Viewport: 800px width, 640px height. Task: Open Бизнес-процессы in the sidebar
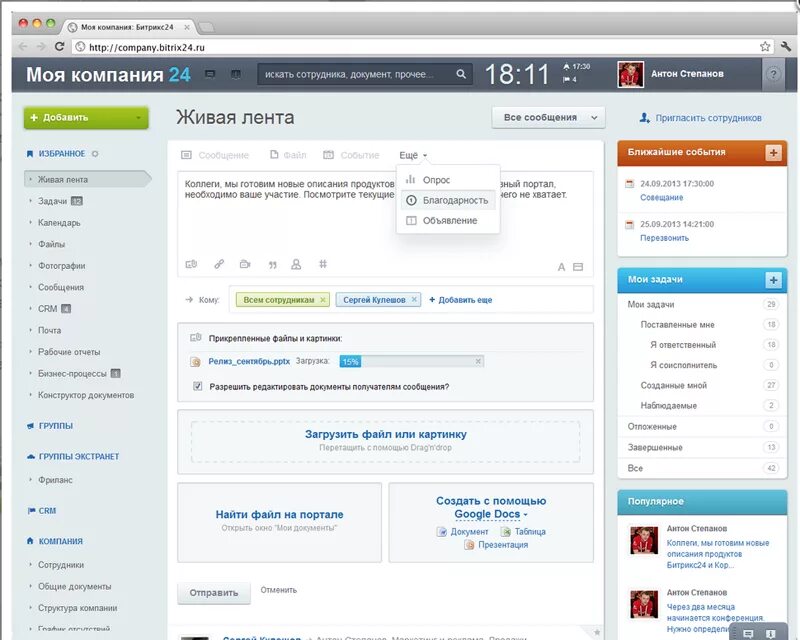pyautogui.click(x=72, y=374)
